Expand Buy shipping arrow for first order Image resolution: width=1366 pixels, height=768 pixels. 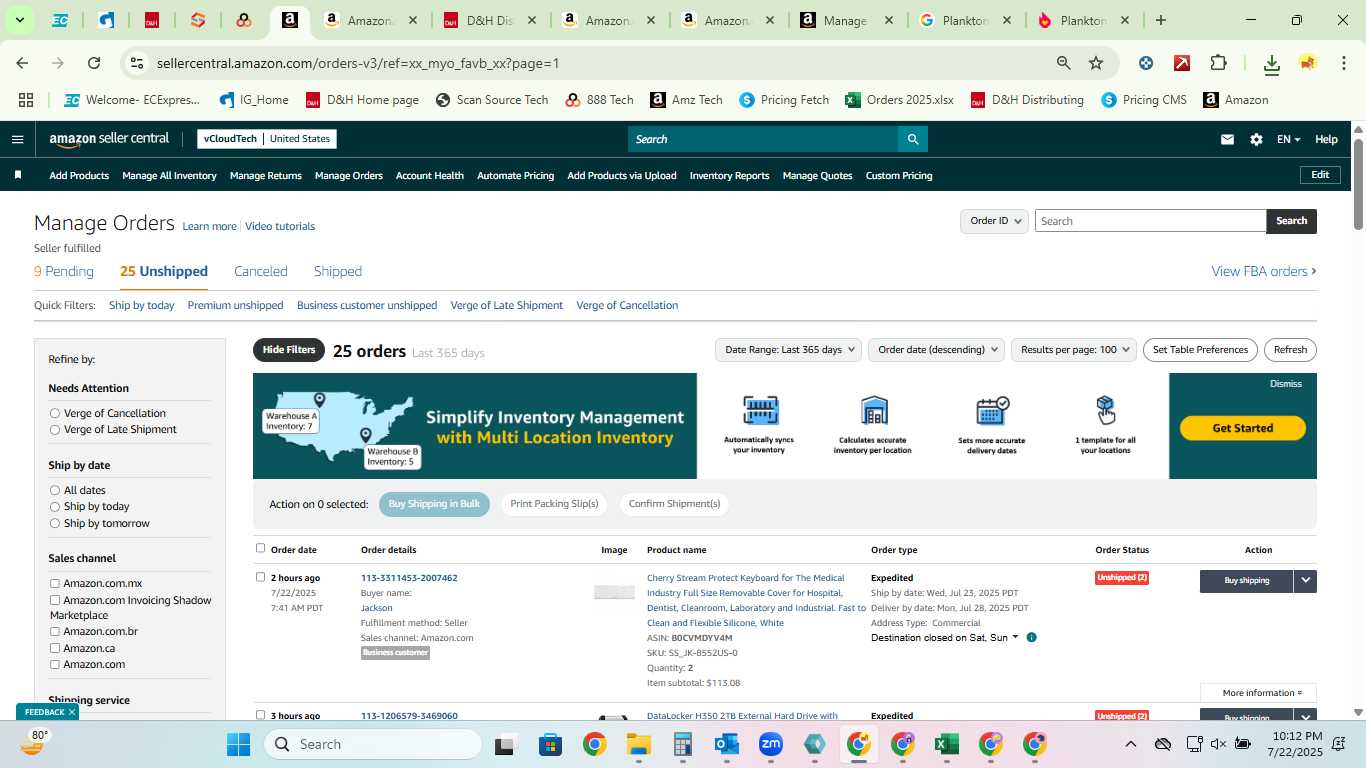1305,580
